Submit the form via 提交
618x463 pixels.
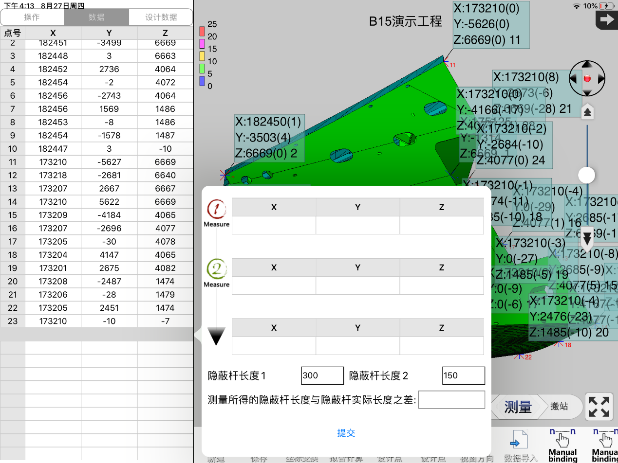tap(346, 433)
